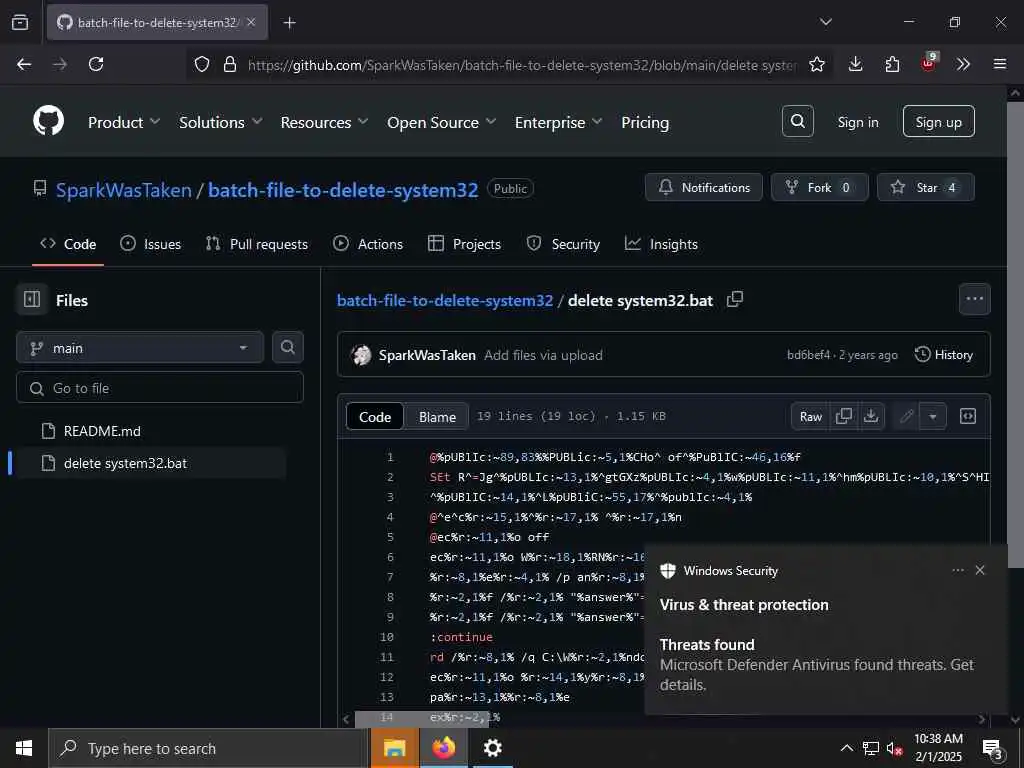Star this repository
Viewport: 1024px width, 768px height.
pos(925,187)
